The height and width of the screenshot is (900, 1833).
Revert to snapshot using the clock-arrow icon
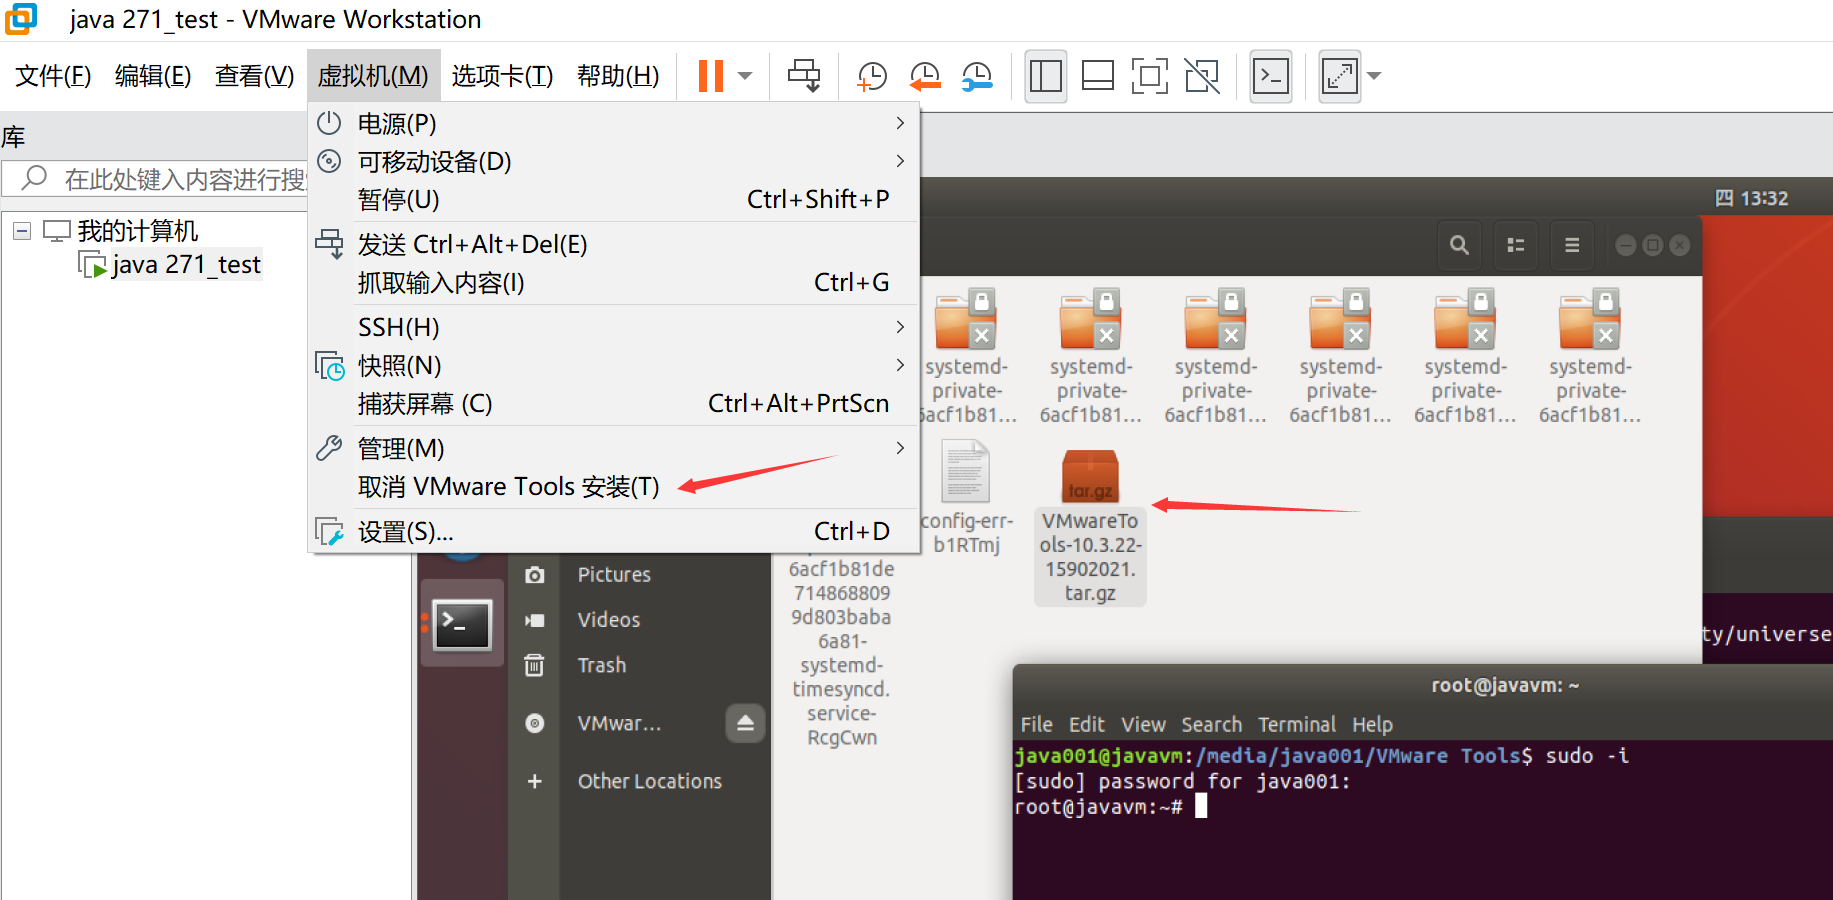click(925, 76)
